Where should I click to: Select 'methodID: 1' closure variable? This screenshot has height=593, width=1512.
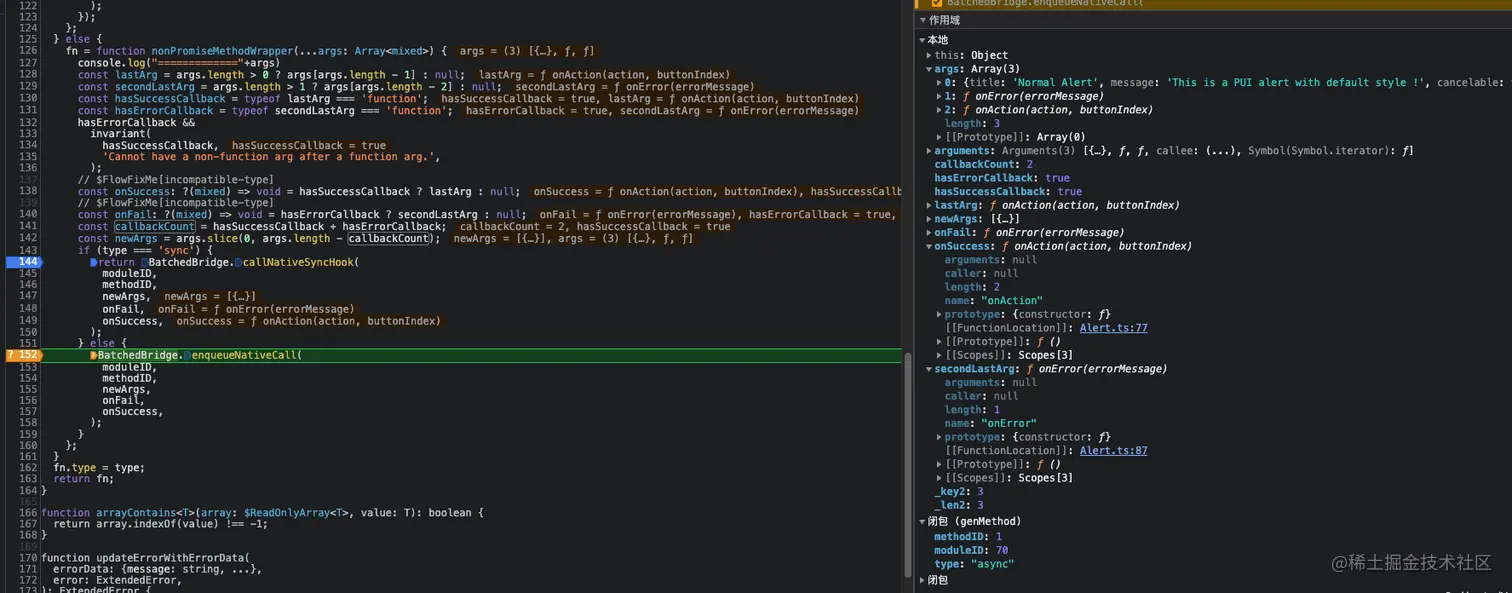click(968, 537)
